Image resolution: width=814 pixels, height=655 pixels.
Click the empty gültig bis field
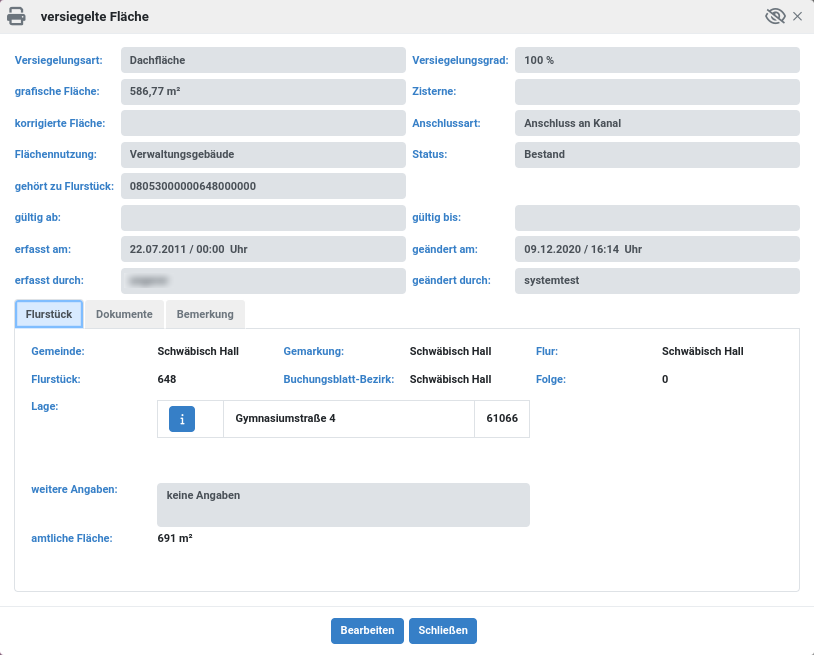point(657,218)
